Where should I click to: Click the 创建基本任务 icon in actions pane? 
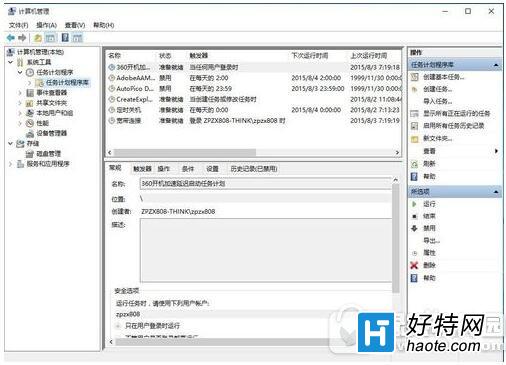(x=414, y=77)
